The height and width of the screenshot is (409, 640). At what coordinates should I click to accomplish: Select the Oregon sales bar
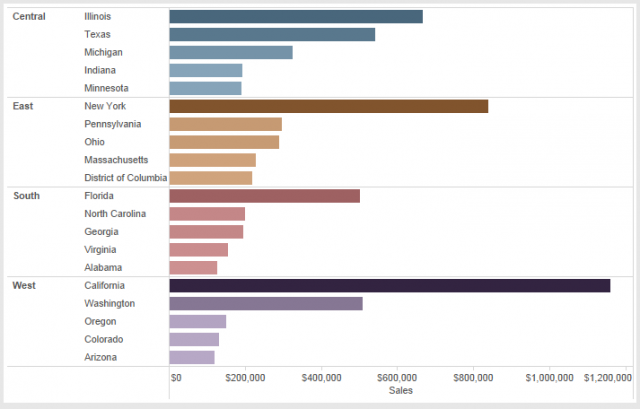tap(198, 322)
